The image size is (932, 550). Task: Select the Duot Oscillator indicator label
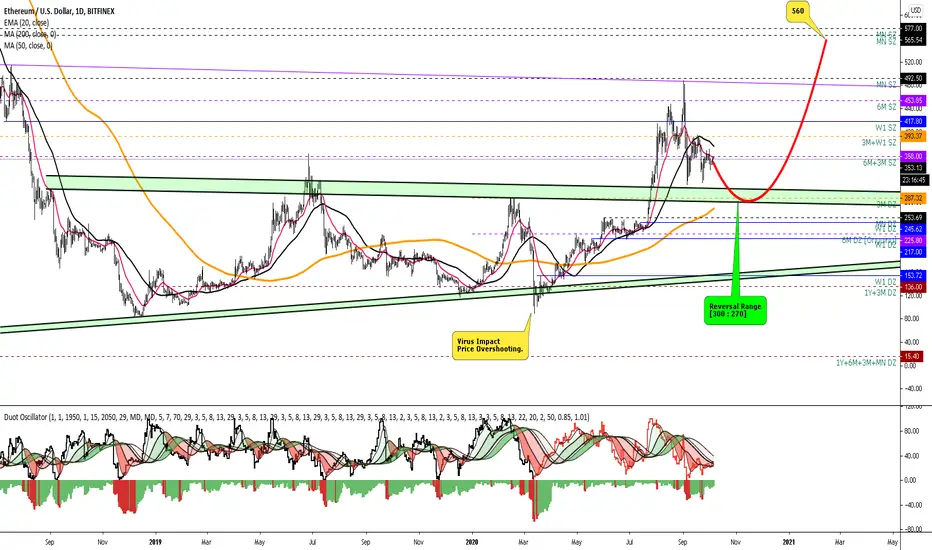click(297, 417)
